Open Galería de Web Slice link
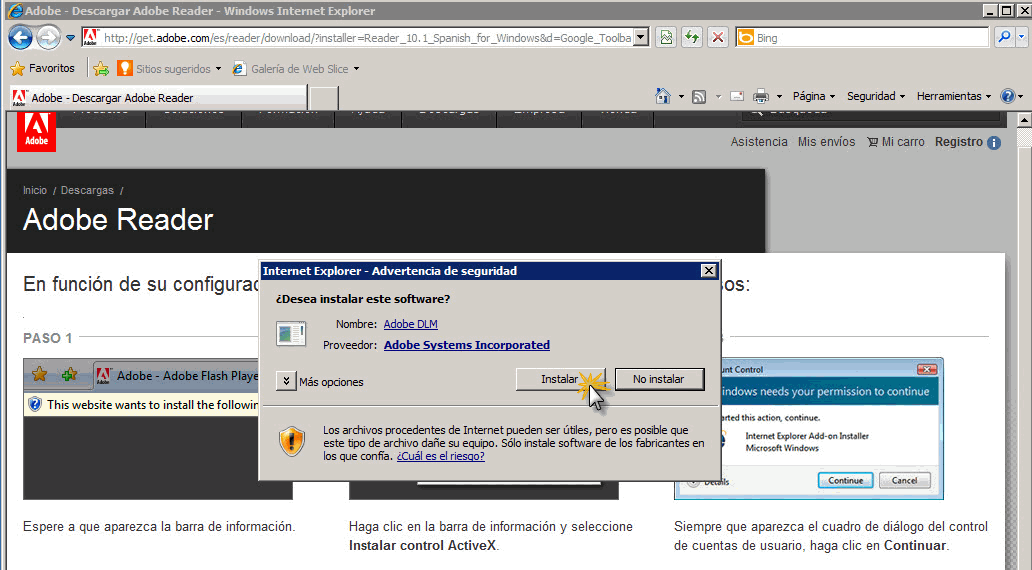The height and width of the screenshot is (570, 1032). click(x=296, y=68)
